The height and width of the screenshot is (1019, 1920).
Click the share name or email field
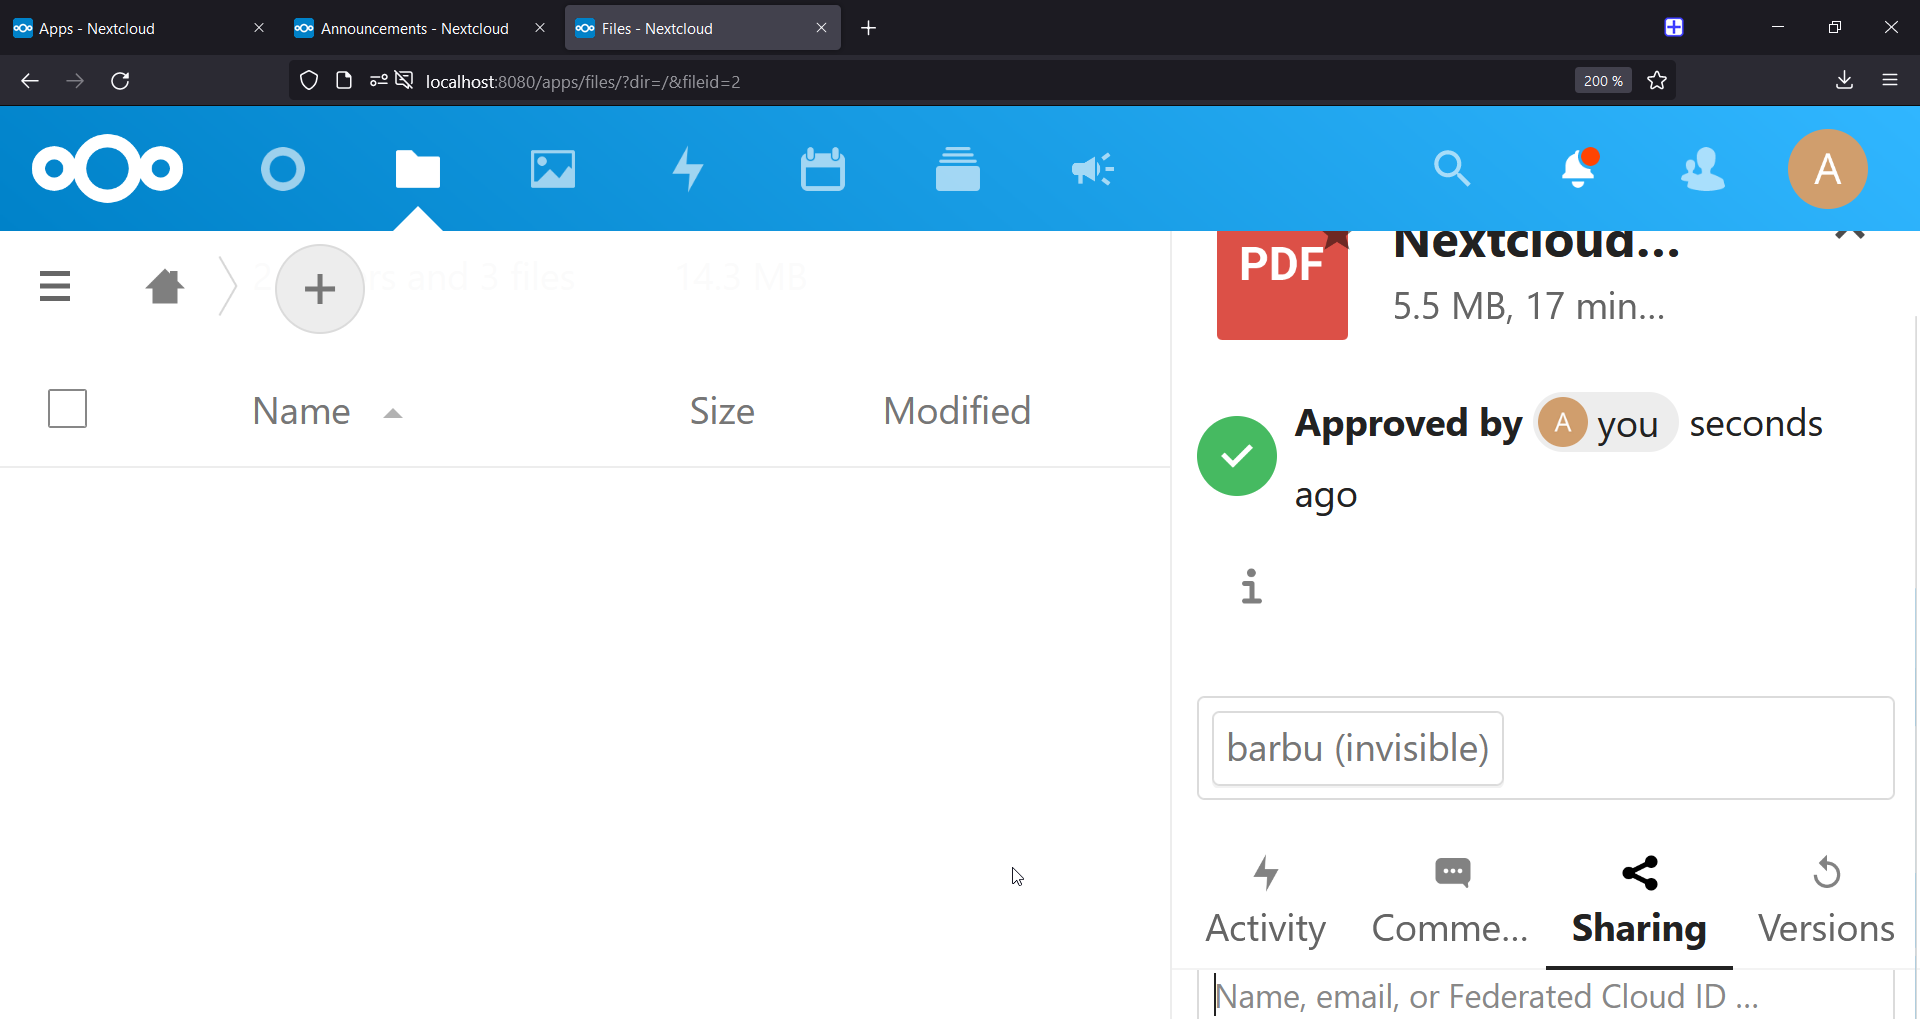click(1545, 996)
